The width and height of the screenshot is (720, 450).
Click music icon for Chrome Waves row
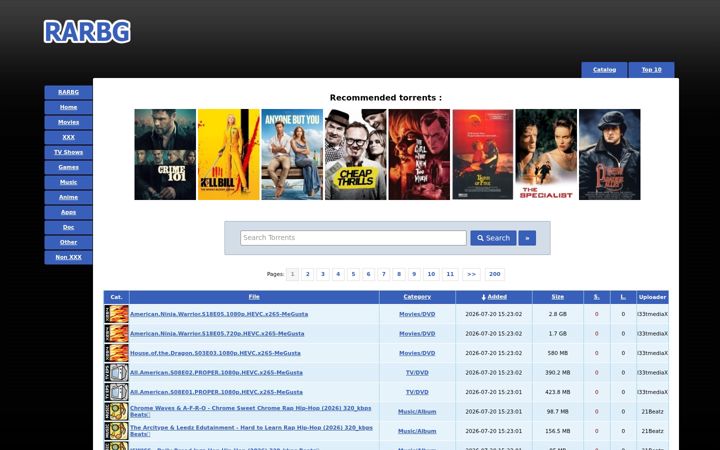pyautogui.click(x=117, y=411)
